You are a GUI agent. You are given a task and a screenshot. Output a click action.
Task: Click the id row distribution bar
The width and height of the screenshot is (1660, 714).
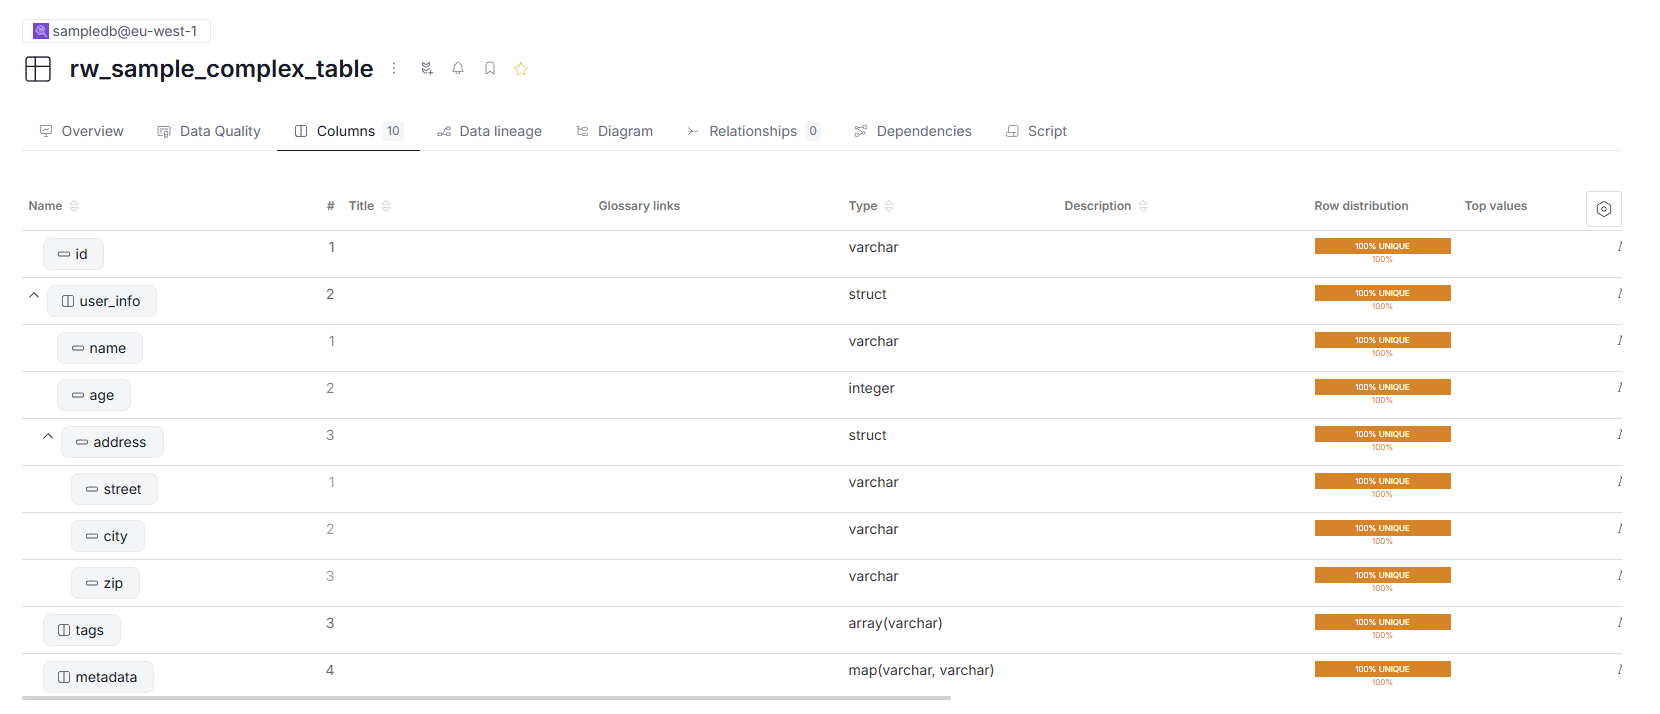(x=1382, y=247)
